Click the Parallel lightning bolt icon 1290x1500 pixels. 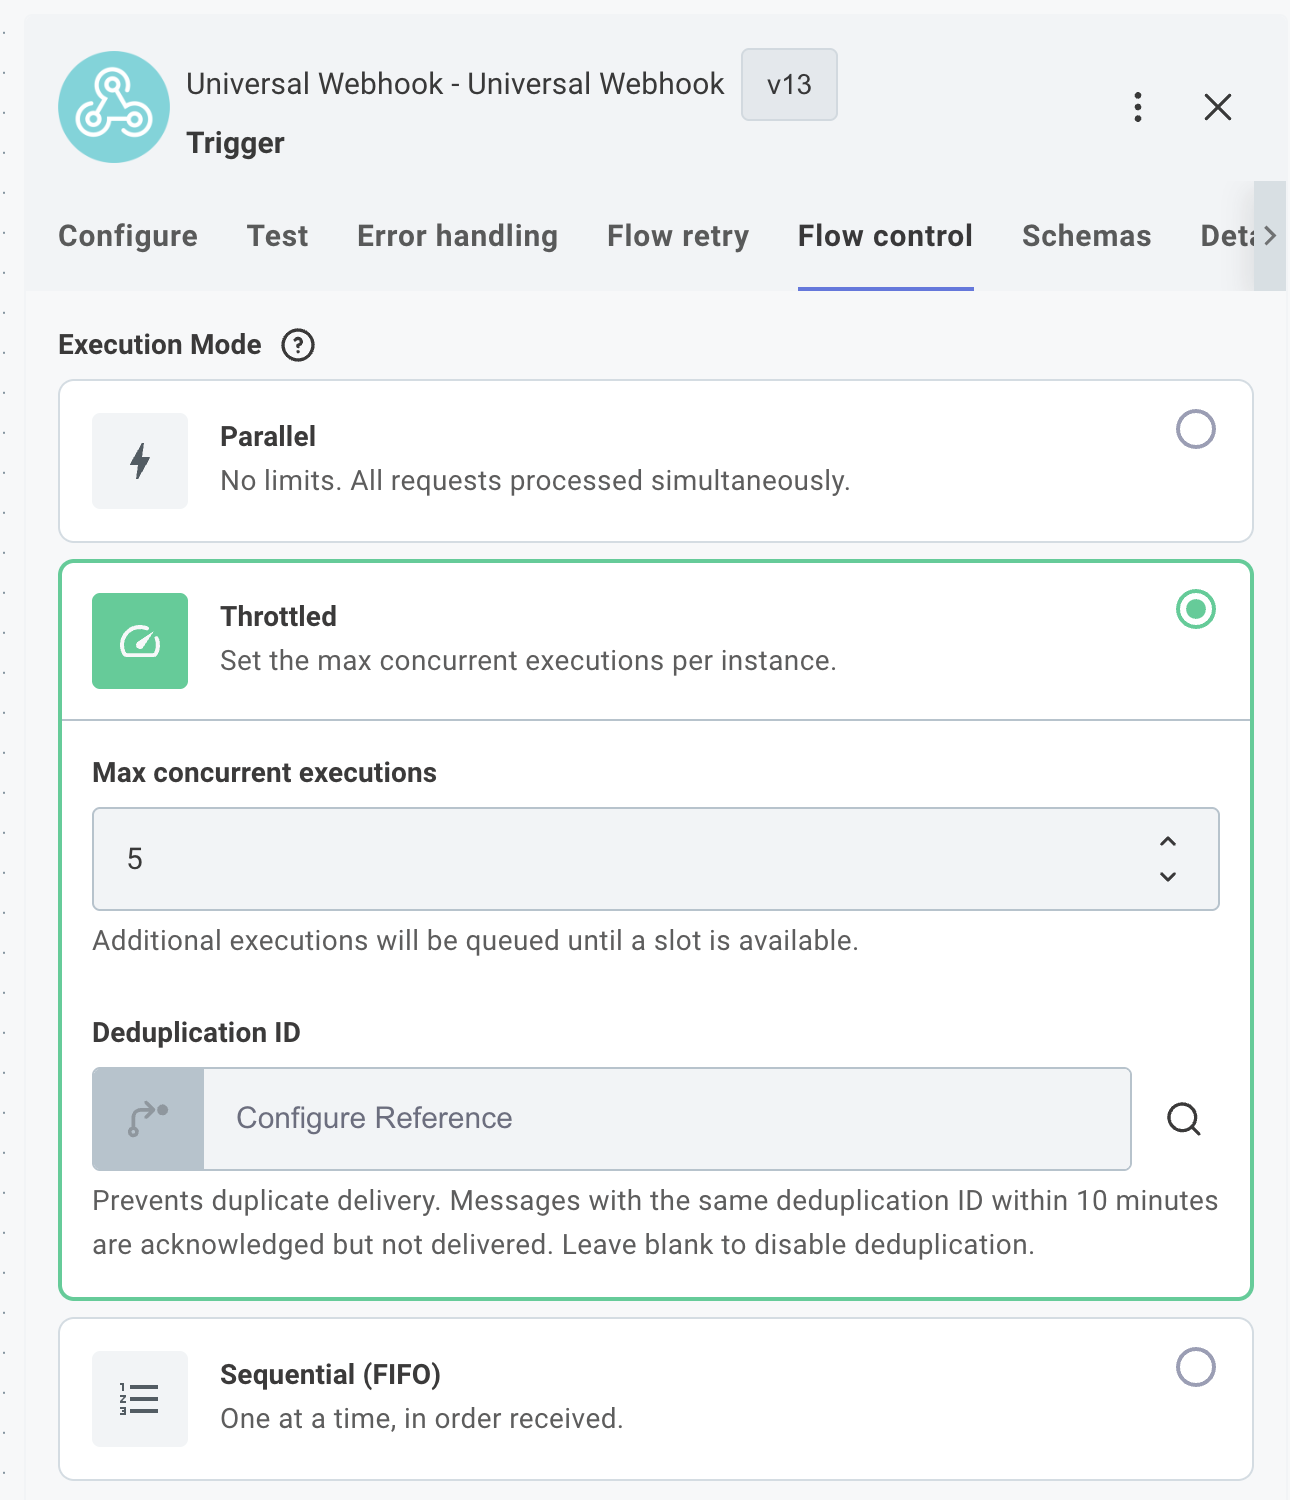tap(140, 460)
